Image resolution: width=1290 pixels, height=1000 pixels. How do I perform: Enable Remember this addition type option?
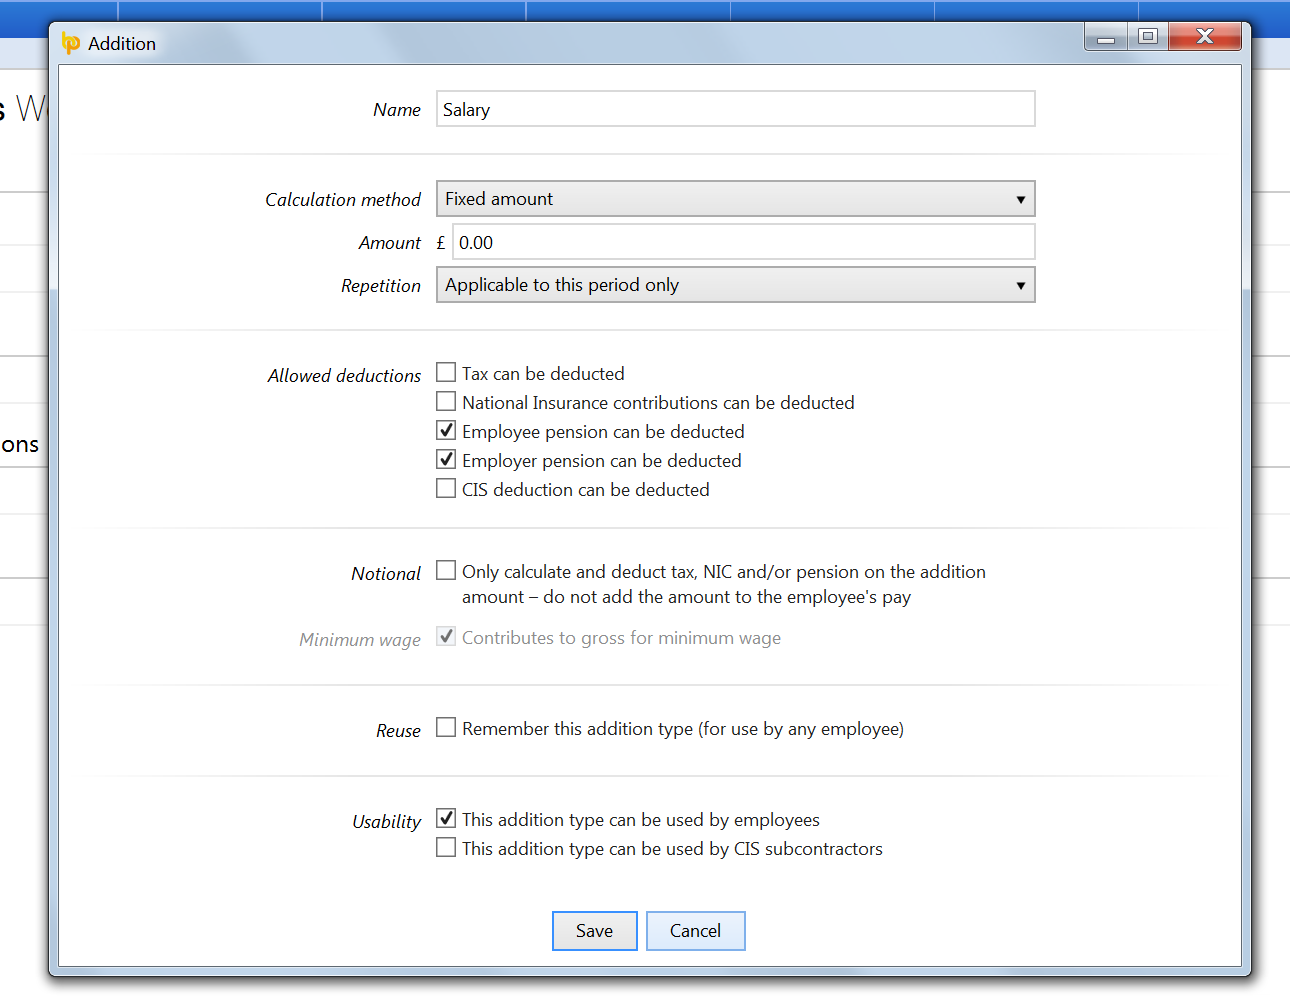coord(446,728)
